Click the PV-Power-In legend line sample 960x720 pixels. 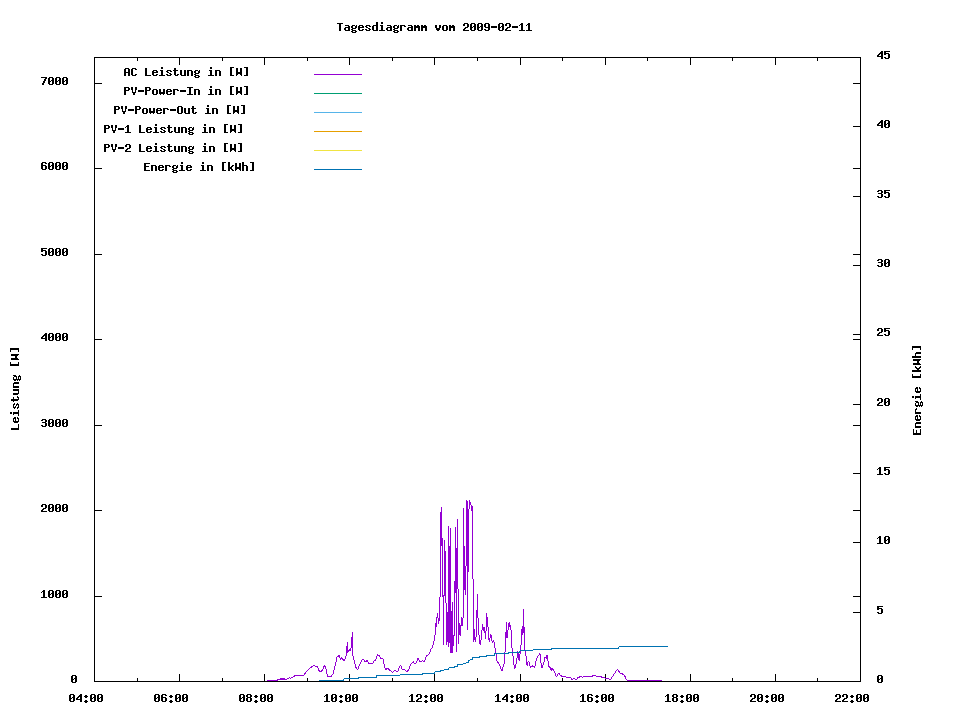(x=337, y=93)
